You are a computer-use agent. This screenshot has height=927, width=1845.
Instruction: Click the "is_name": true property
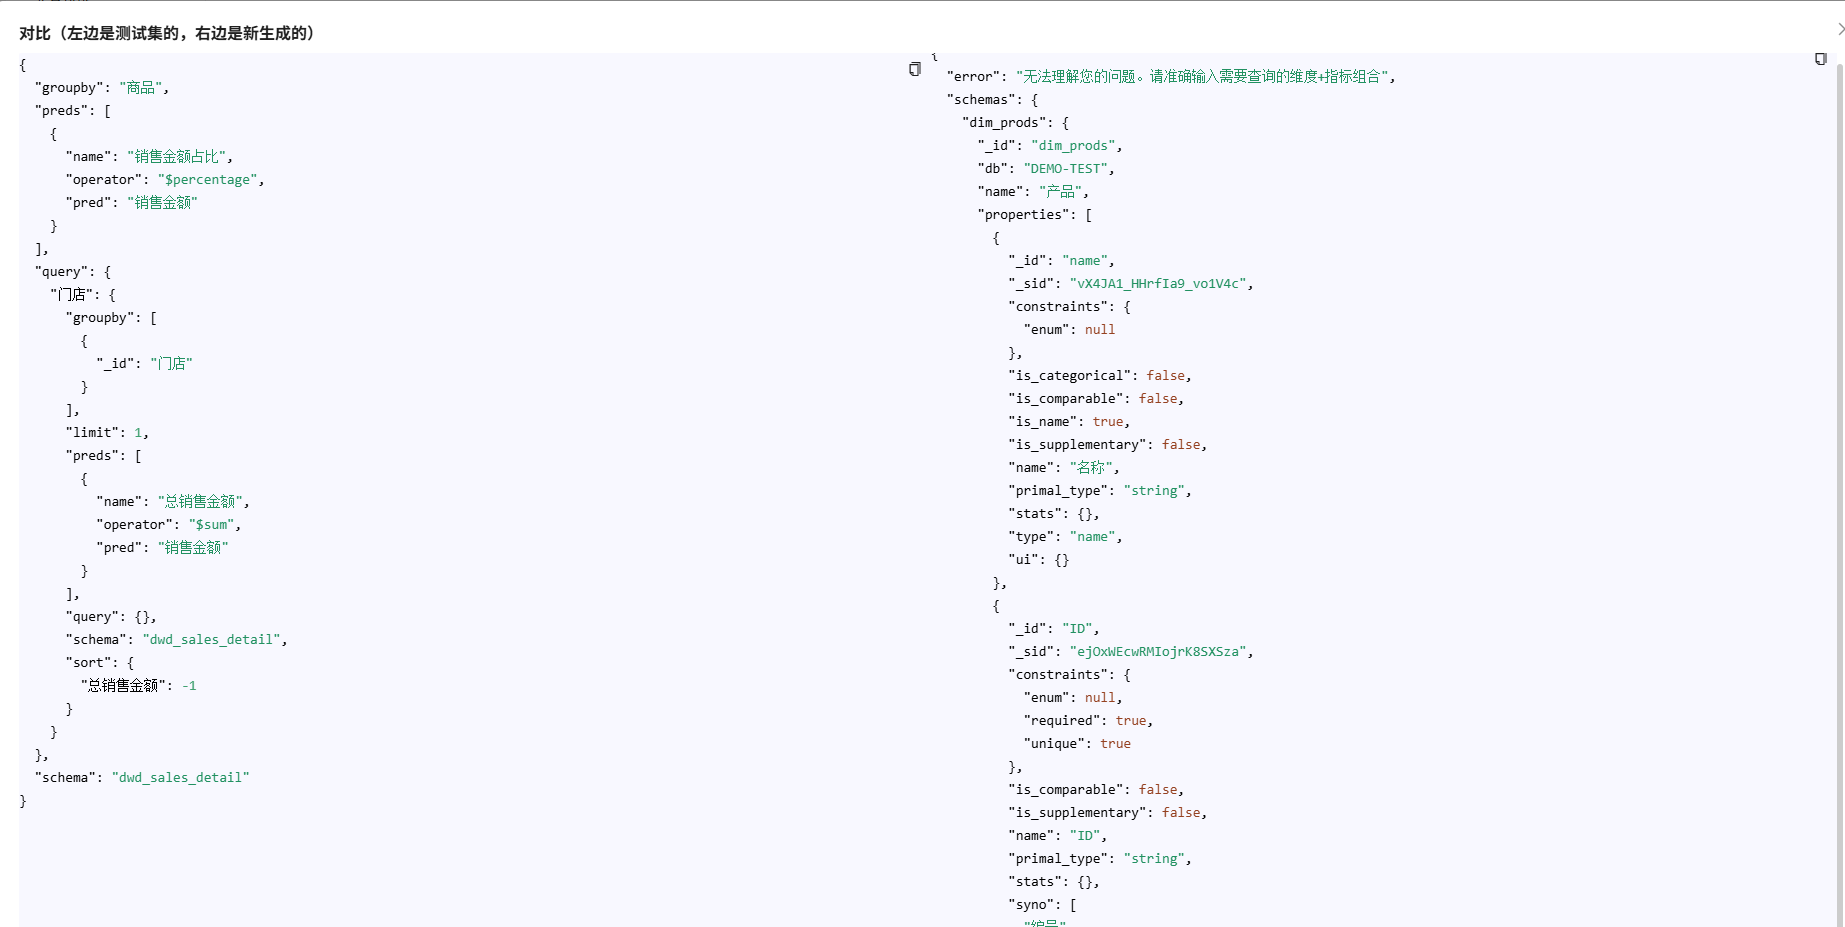pyautogui.click(x=1068, y=421)
